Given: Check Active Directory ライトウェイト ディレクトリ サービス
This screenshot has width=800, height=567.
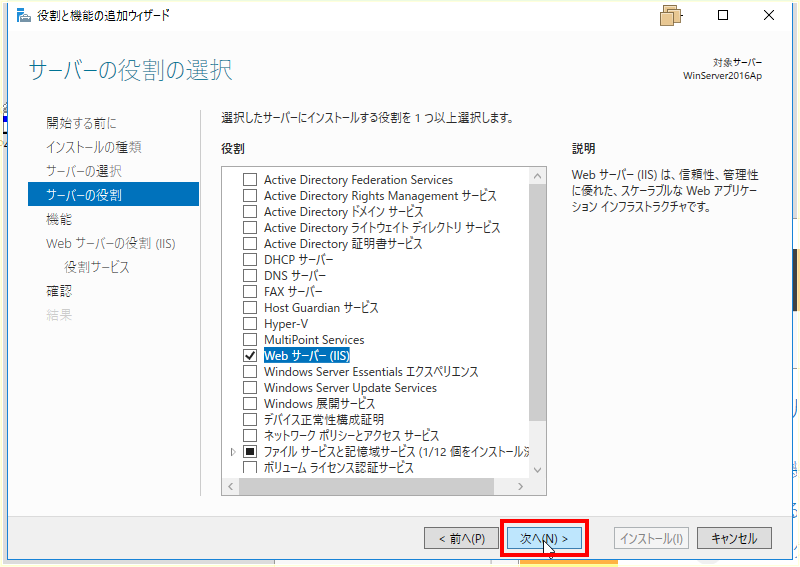Looking at the screenshot, I should [x=250, y=228].
